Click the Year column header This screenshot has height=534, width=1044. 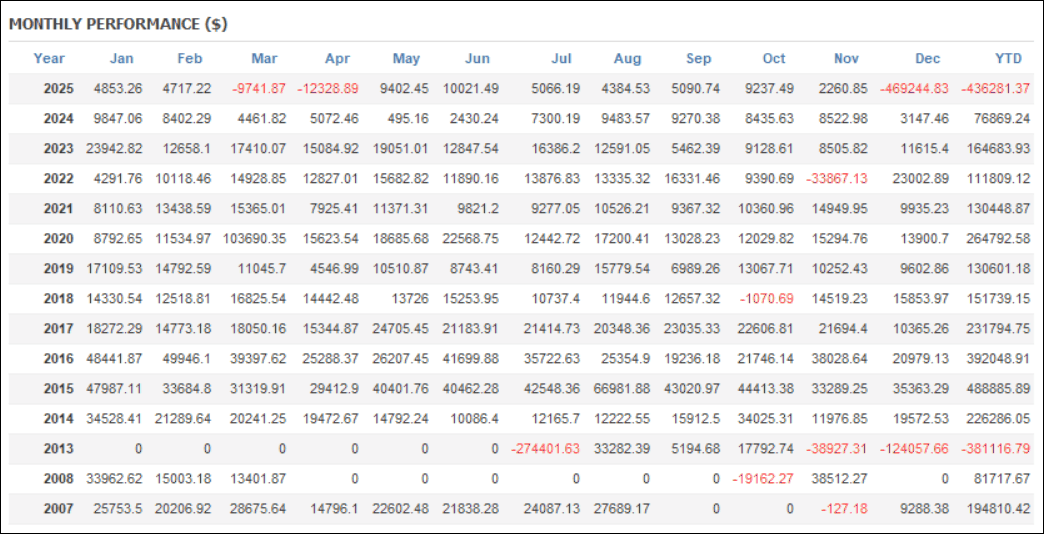pos(49,58)
